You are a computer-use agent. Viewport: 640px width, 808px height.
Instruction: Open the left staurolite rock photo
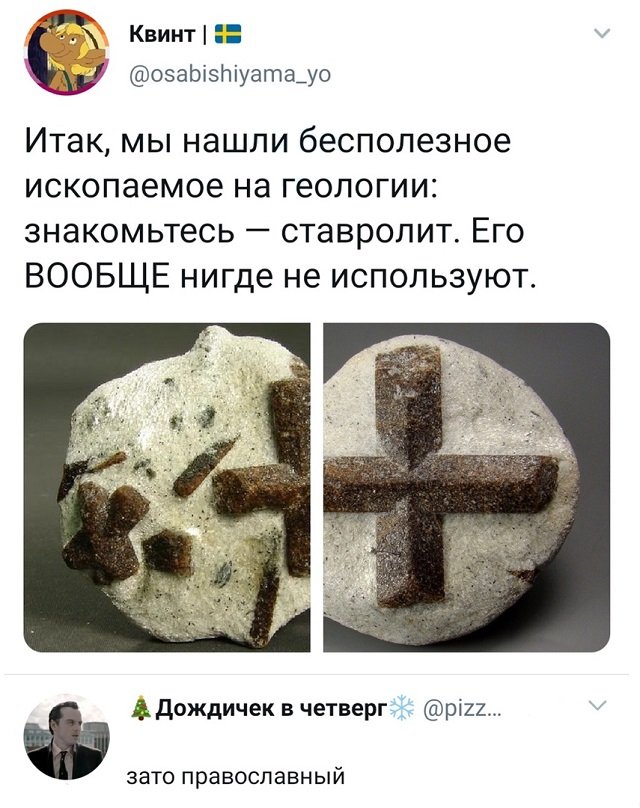point(167,487)
